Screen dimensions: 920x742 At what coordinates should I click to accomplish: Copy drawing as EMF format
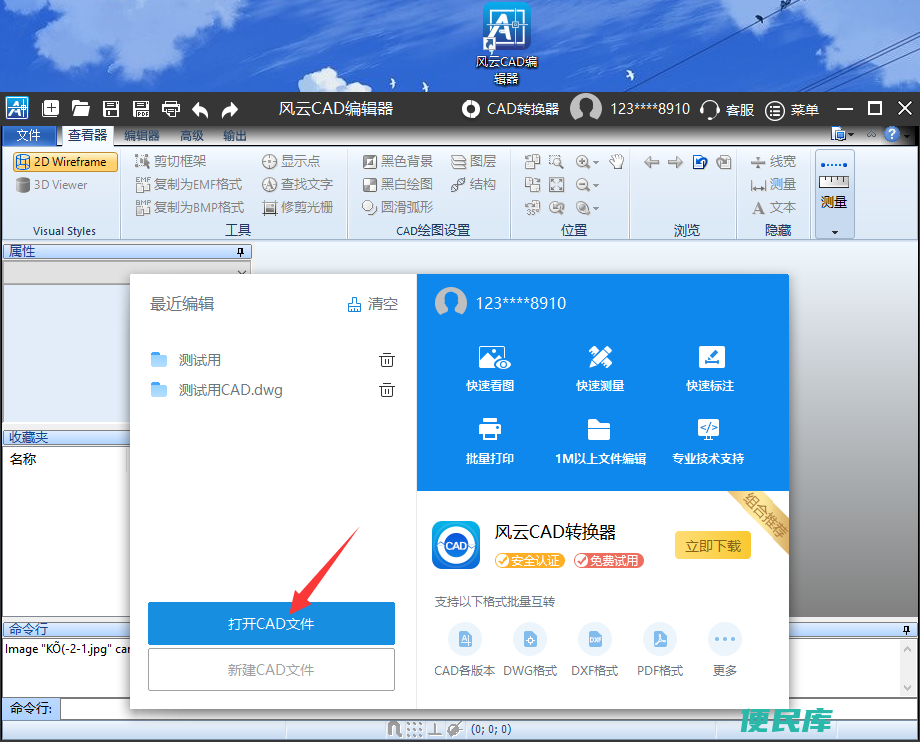click(x=188, y=185)
